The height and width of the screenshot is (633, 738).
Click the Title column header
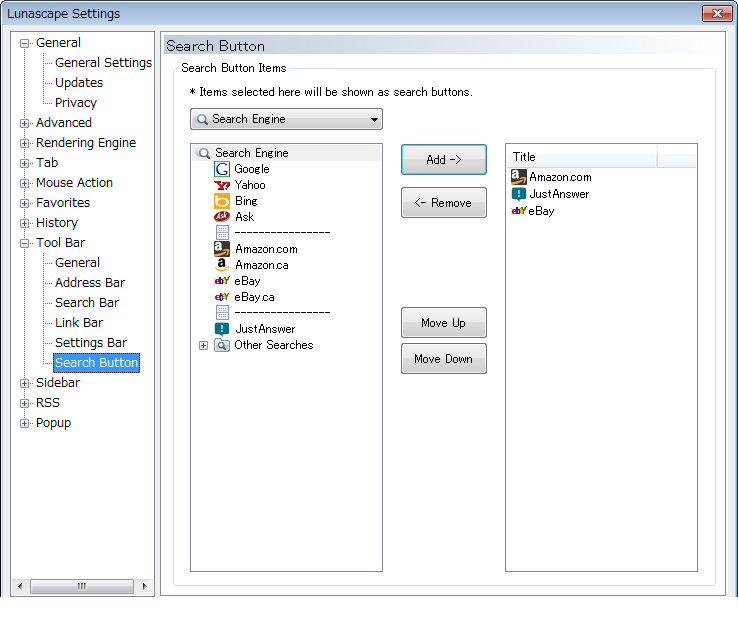(582, 157)
